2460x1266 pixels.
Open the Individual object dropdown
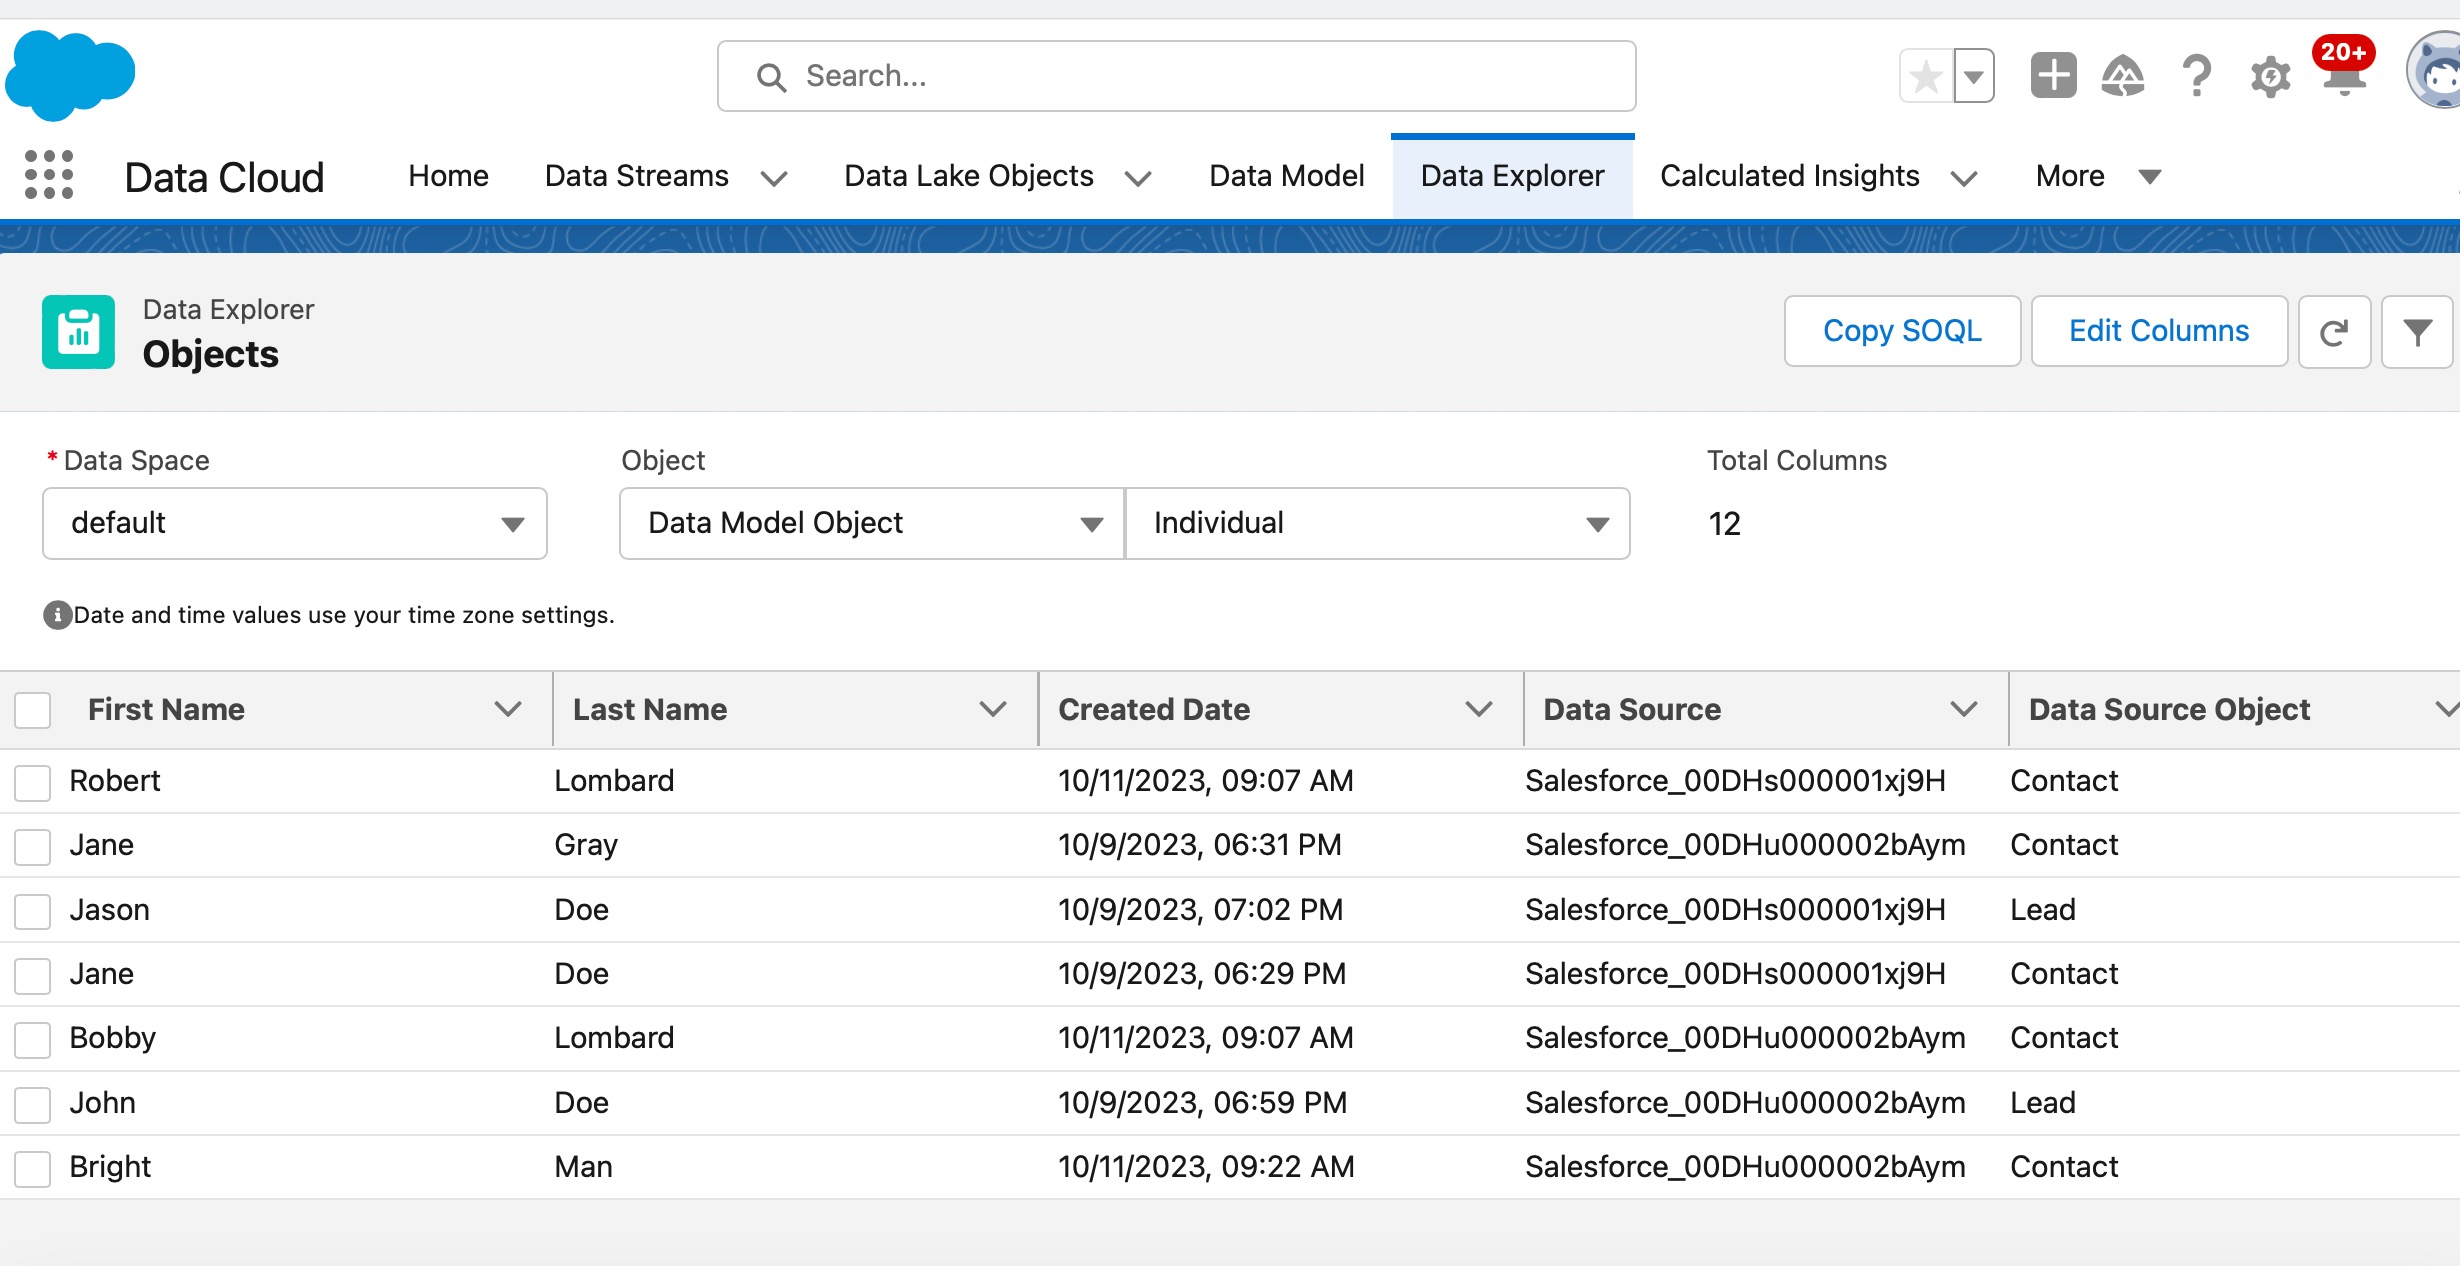point(1378,523)
